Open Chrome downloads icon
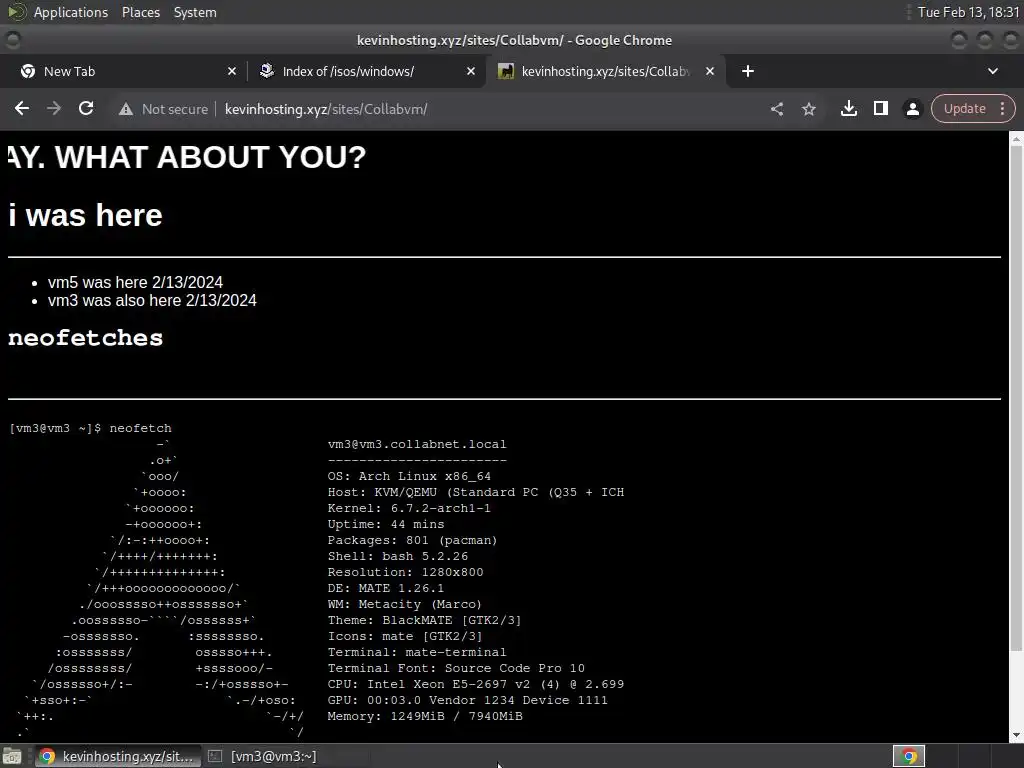1024x768 pixels. tap(849, 108)
